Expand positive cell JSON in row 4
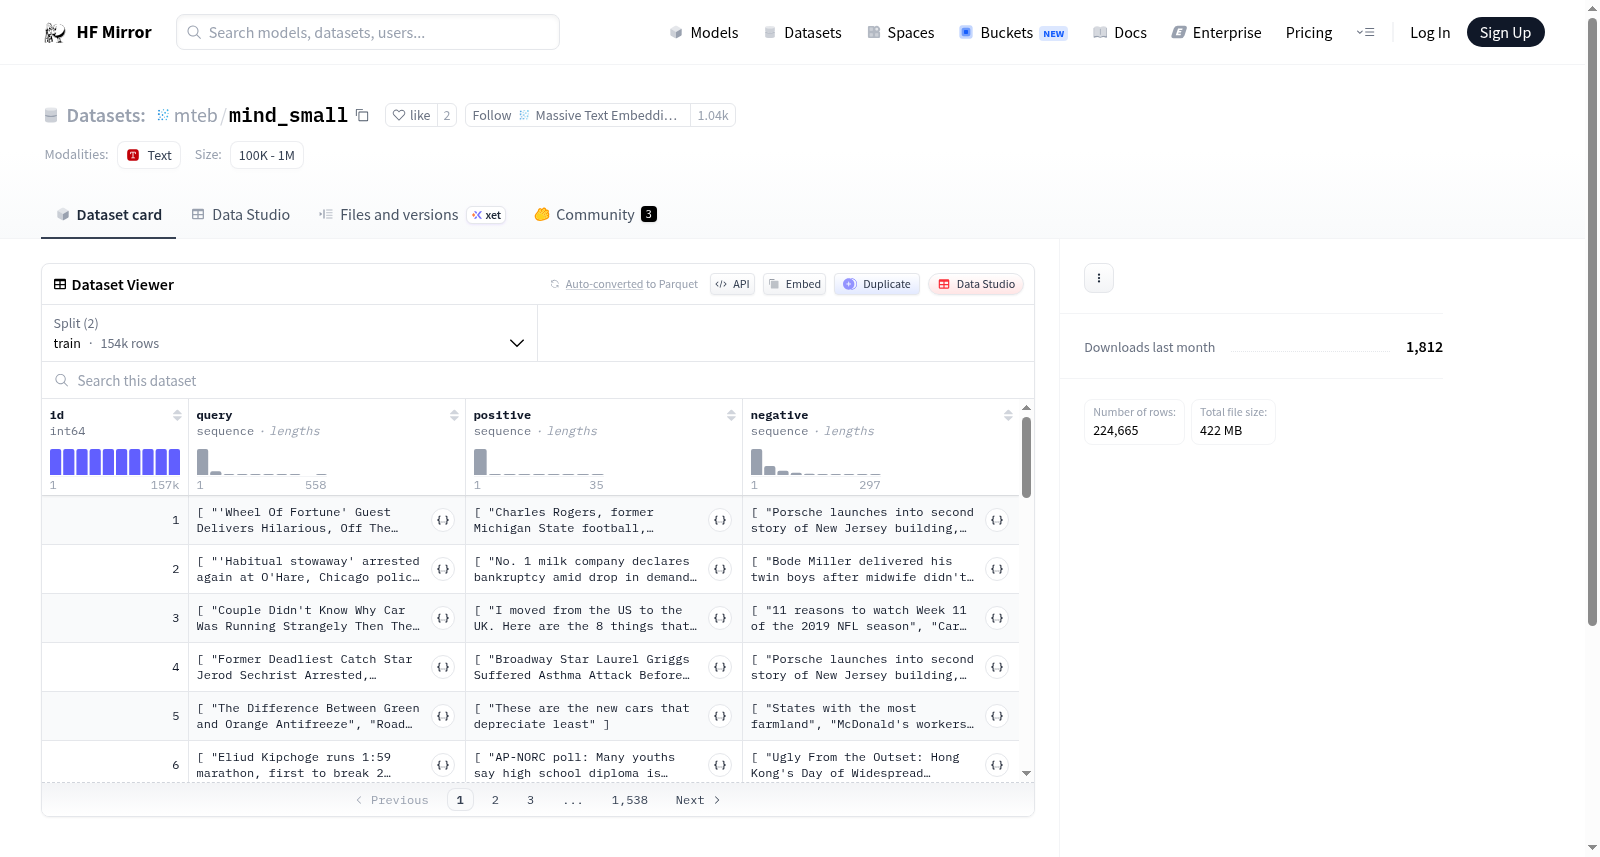Image resolution: width=1600 pixels, height=857 pixels. [720, 667]
